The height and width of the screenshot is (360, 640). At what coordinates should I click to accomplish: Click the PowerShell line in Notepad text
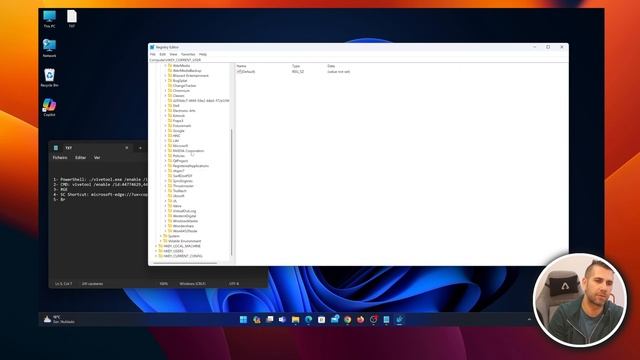click(100, 180)
